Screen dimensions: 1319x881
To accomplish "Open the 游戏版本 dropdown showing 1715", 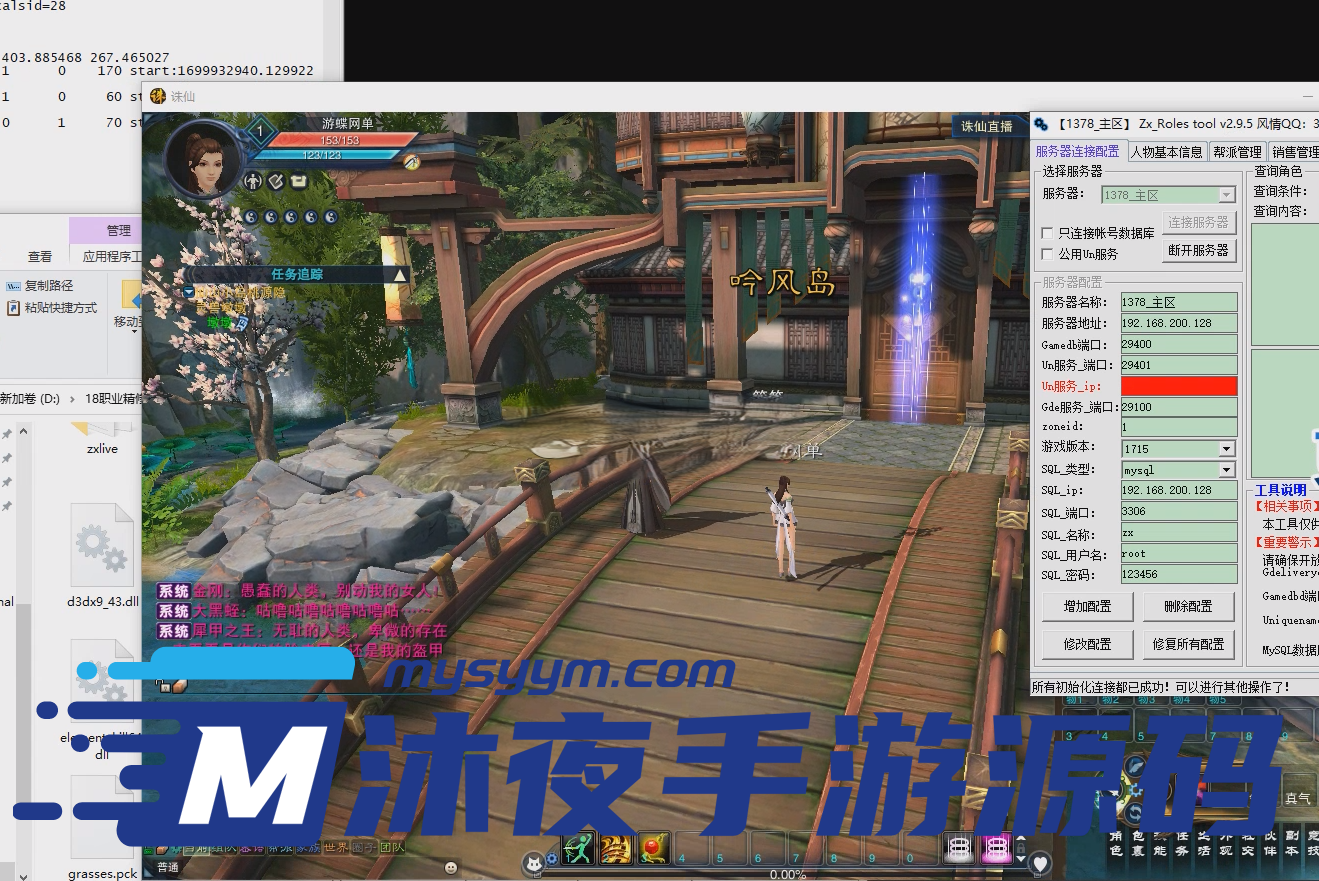I will tap(1226, 449).
